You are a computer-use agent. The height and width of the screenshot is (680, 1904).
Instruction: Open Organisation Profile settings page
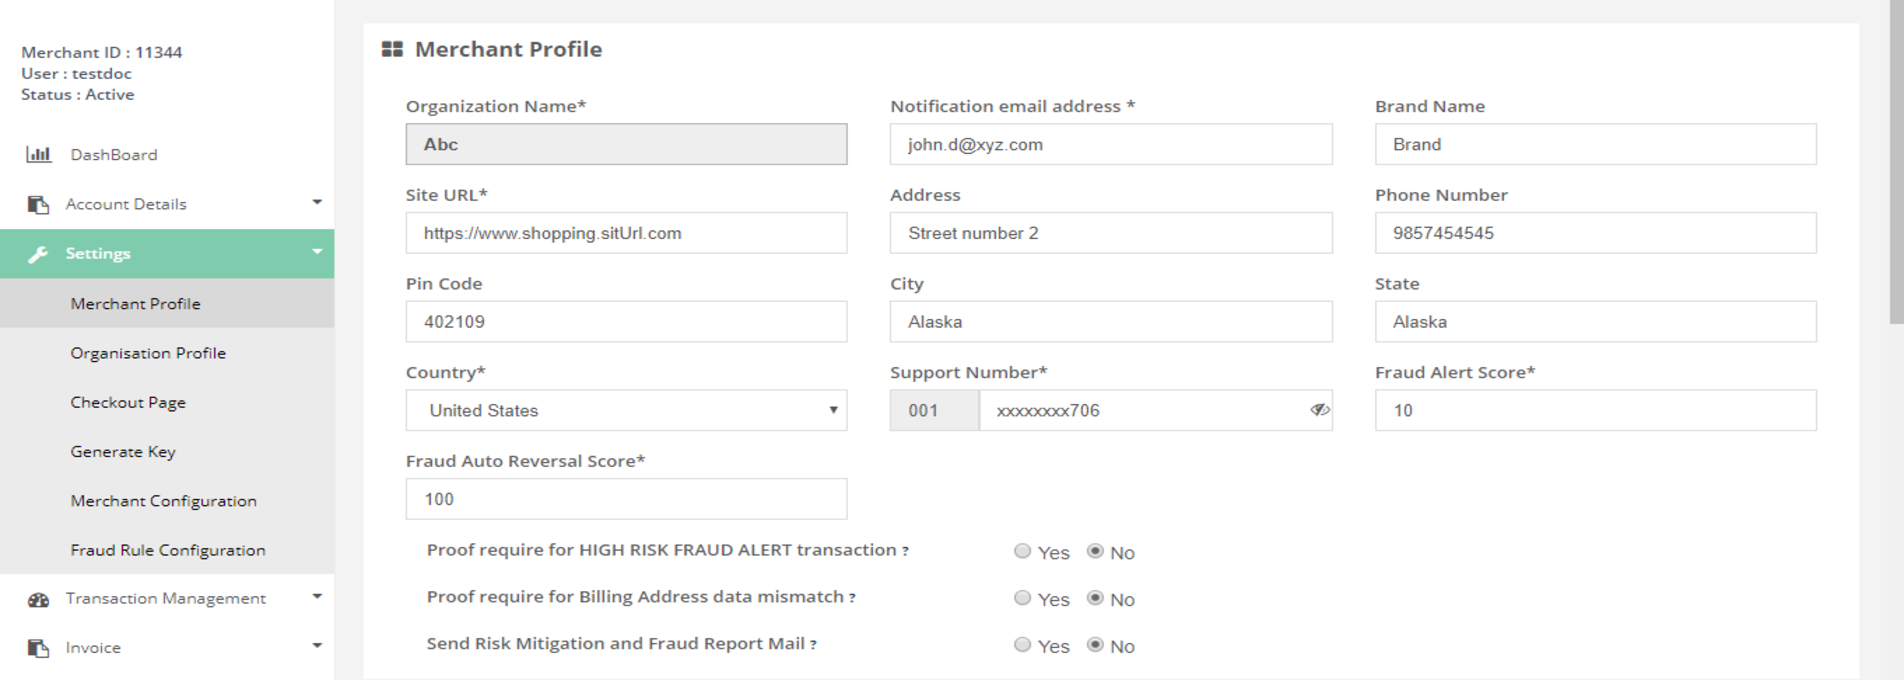(148, 353)
